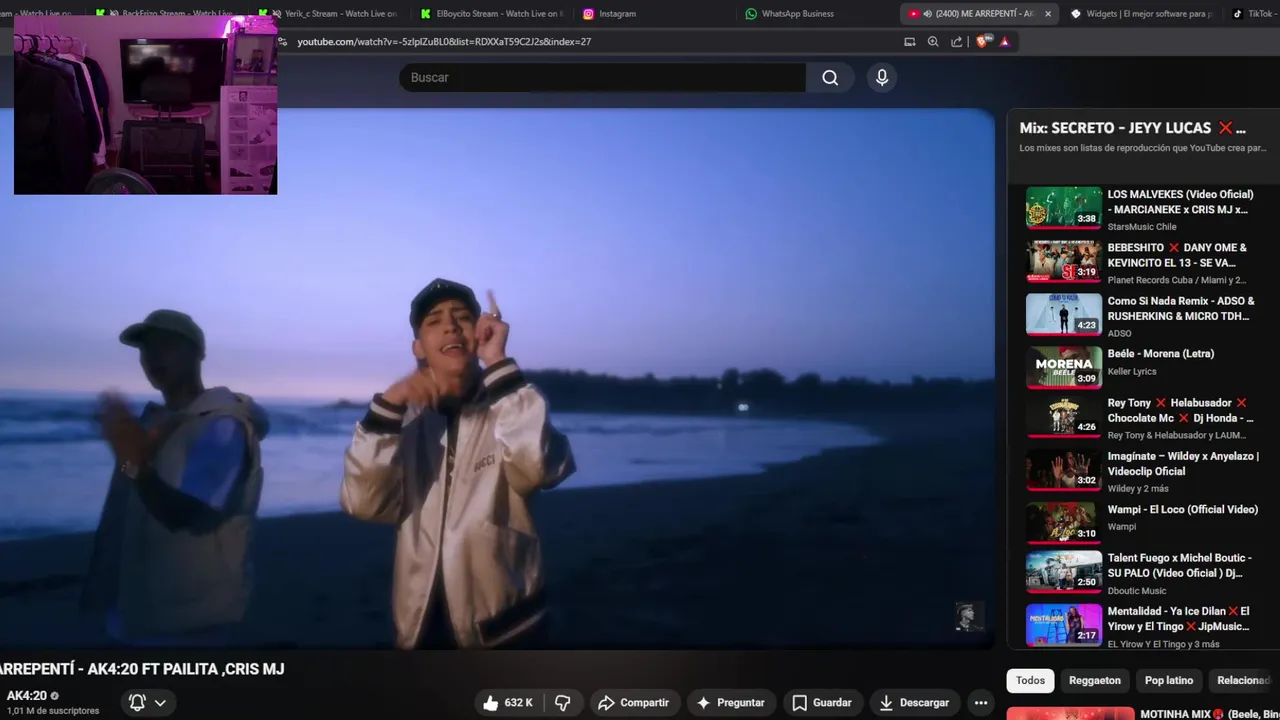Click Keller Lyrics channel name
The image size is (1280, 720).
[1131, 371]
